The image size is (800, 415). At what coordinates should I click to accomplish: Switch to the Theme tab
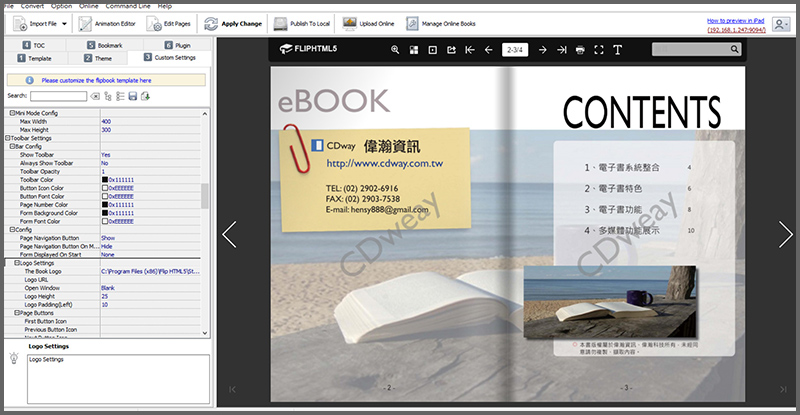point(97,58)
